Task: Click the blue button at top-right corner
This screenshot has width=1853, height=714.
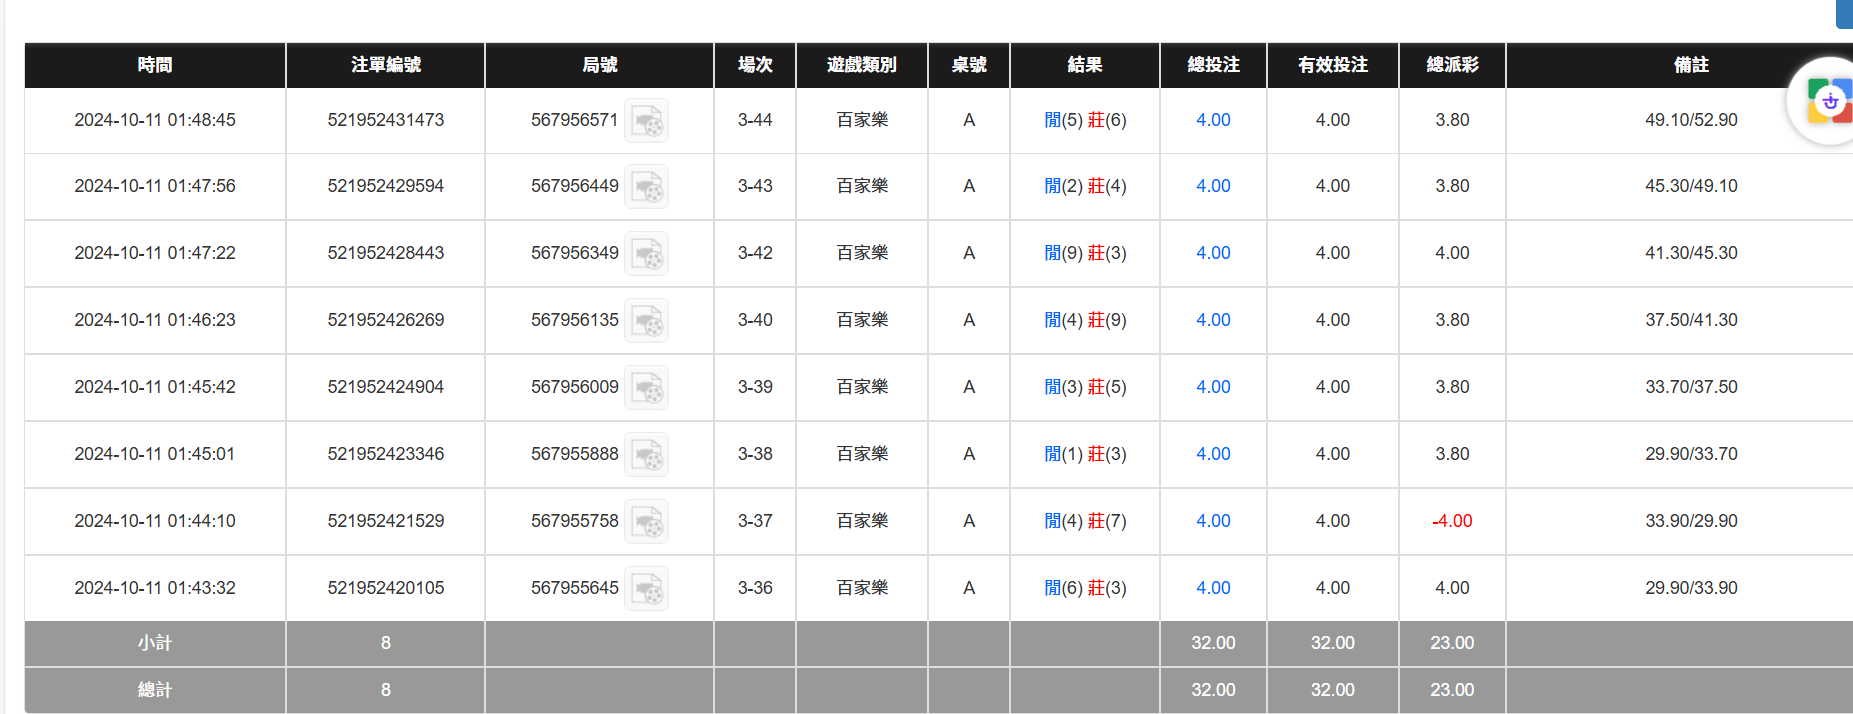Action: click(1844, 12)
